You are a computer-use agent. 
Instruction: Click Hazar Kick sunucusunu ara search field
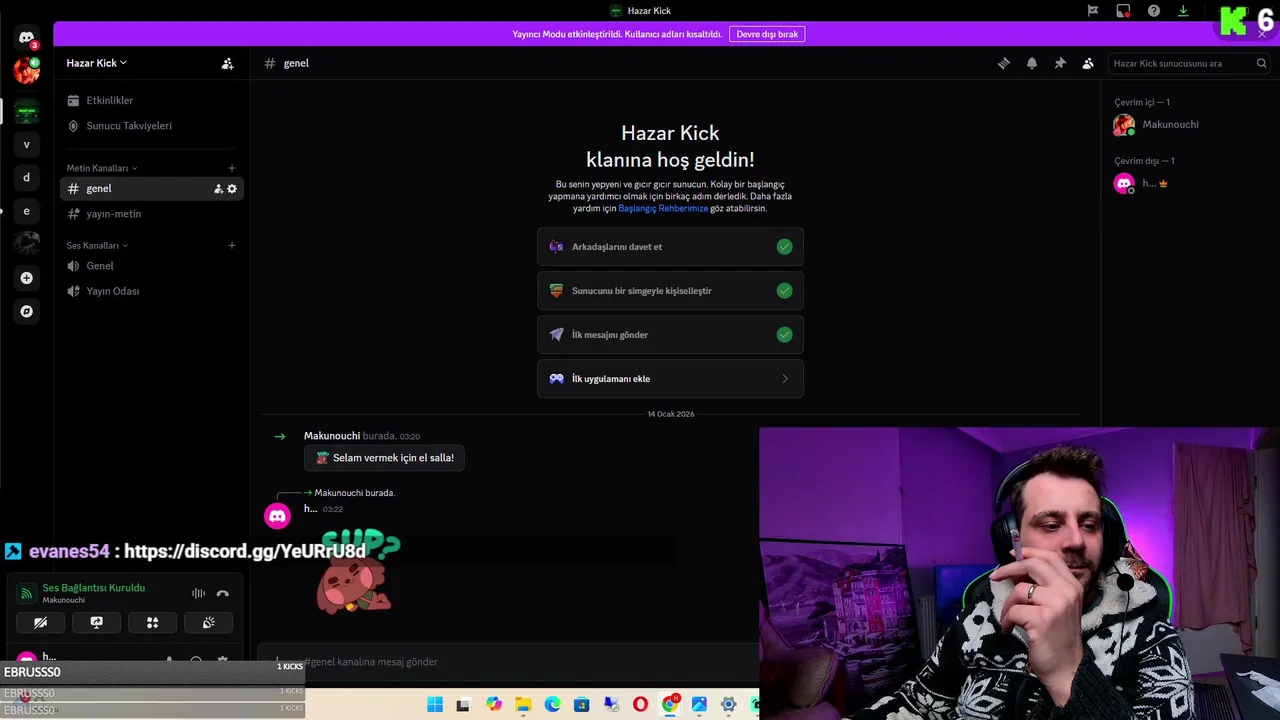(x=1190, y=63)
